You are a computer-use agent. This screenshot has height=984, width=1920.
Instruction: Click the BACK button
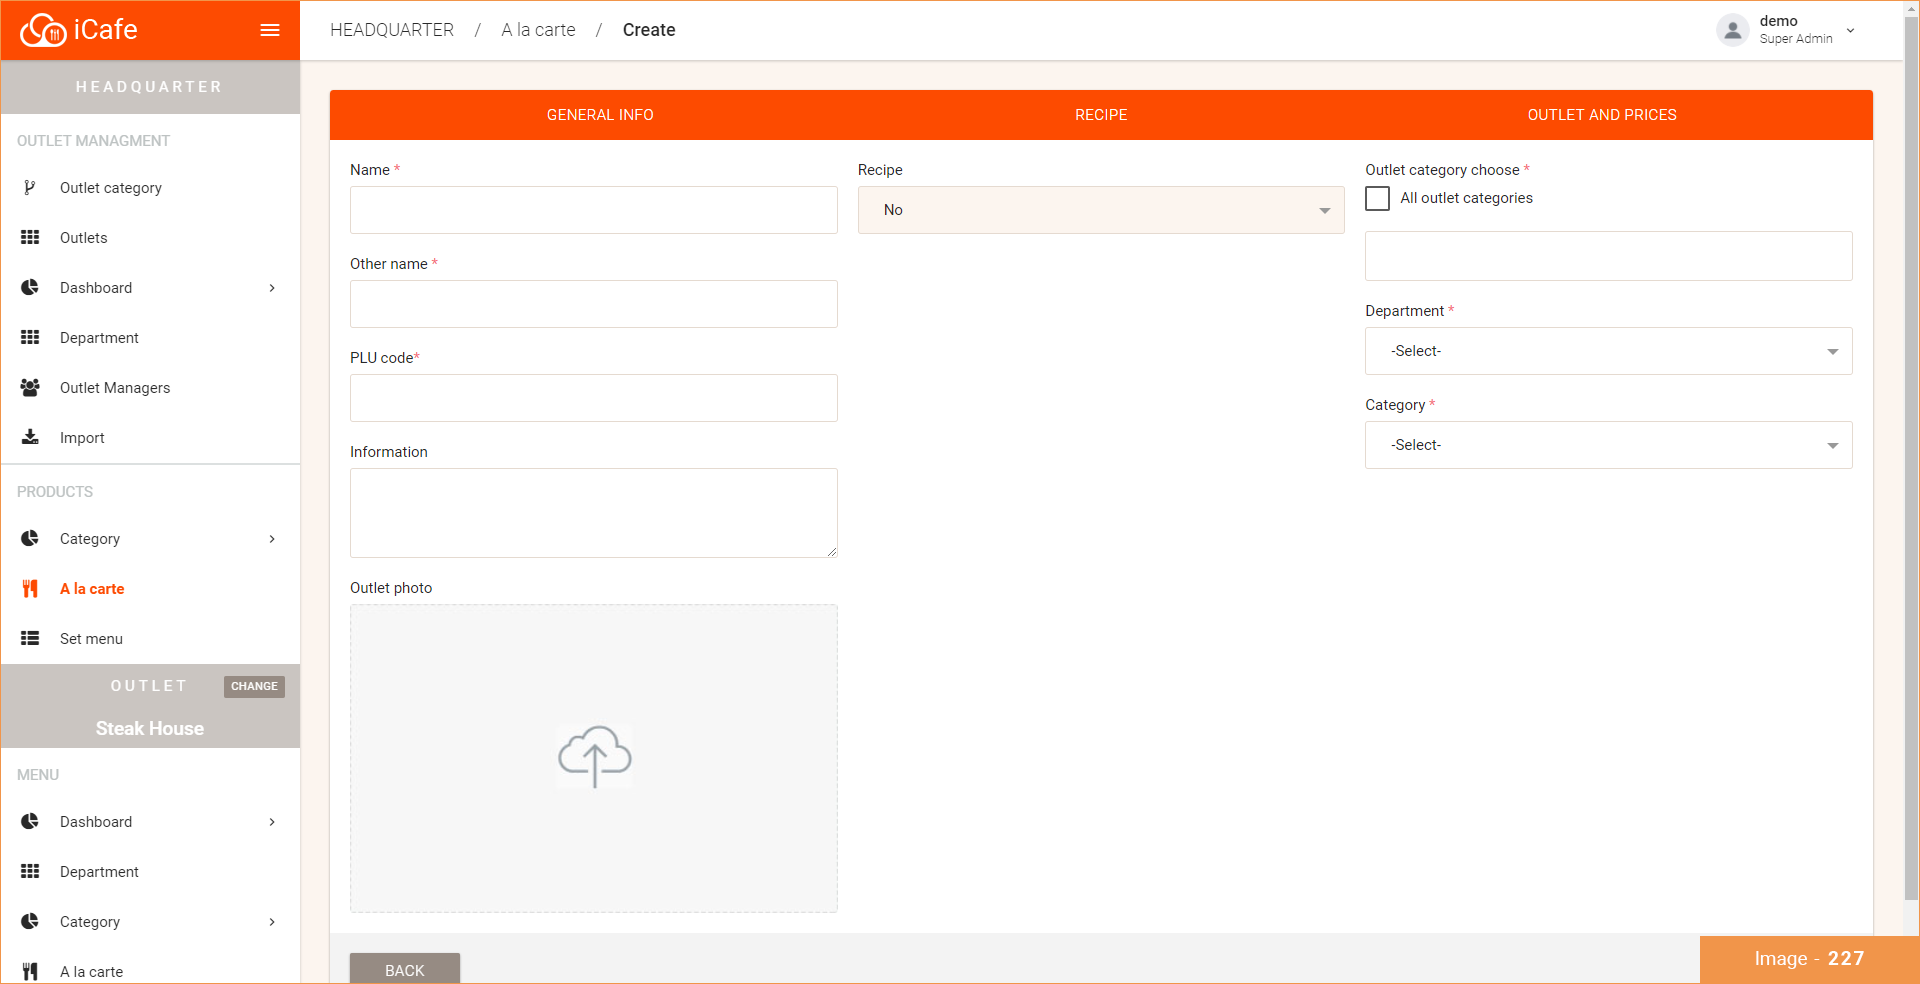405,969
